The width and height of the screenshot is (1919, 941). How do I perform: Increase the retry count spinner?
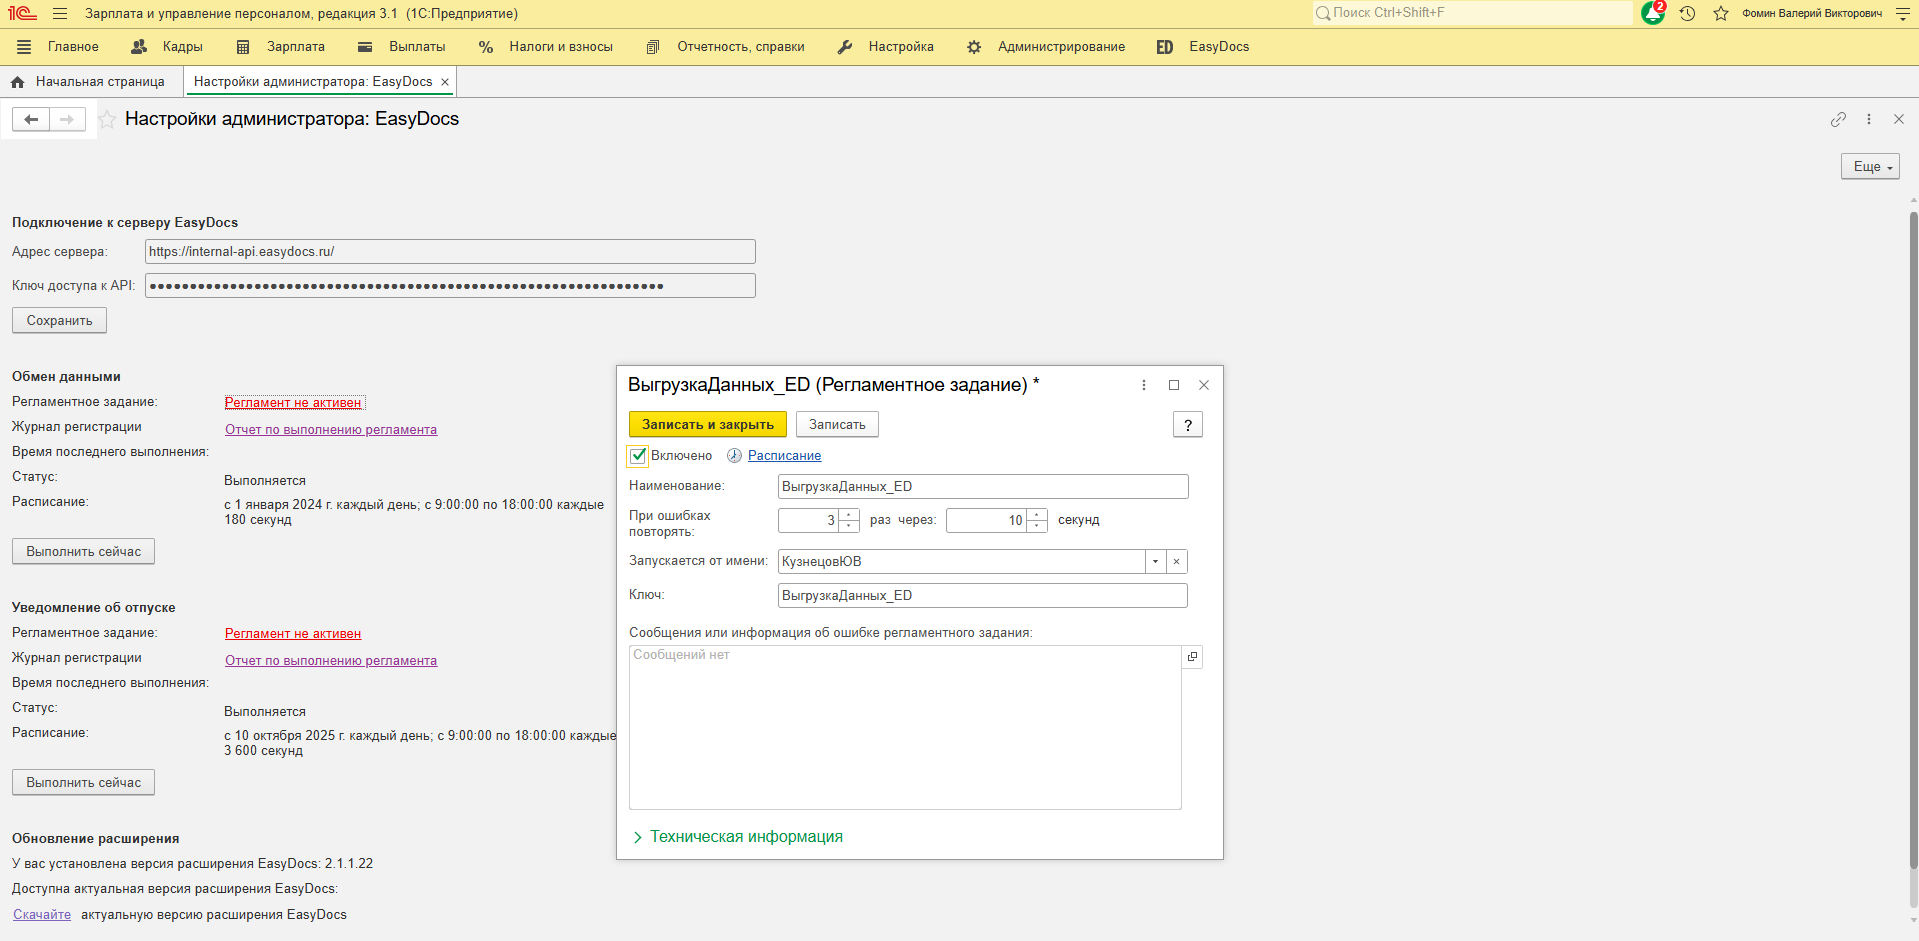pos(849,515)
